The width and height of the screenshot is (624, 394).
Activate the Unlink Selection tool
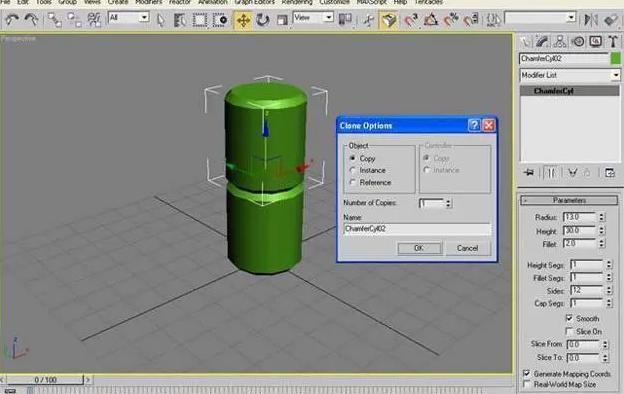(x=74, y=19)
